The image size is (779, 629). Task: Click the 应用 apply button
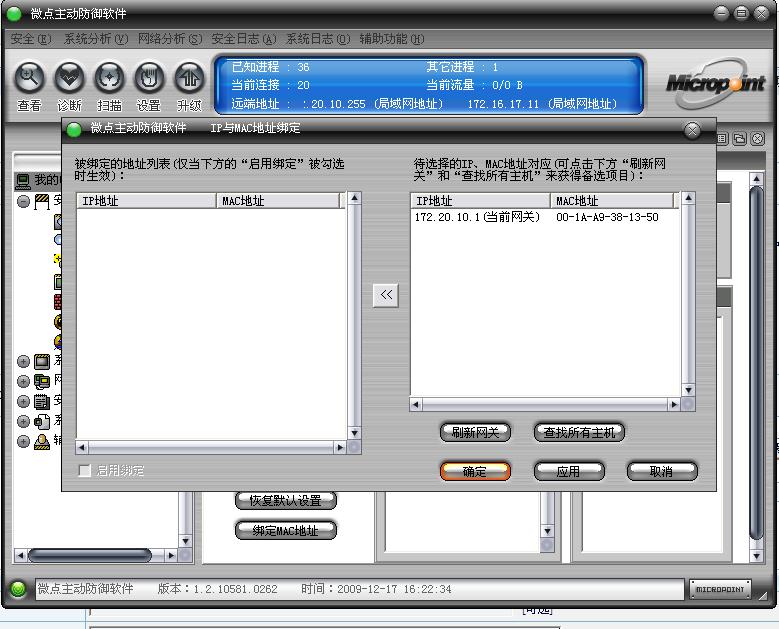(569, 472)
